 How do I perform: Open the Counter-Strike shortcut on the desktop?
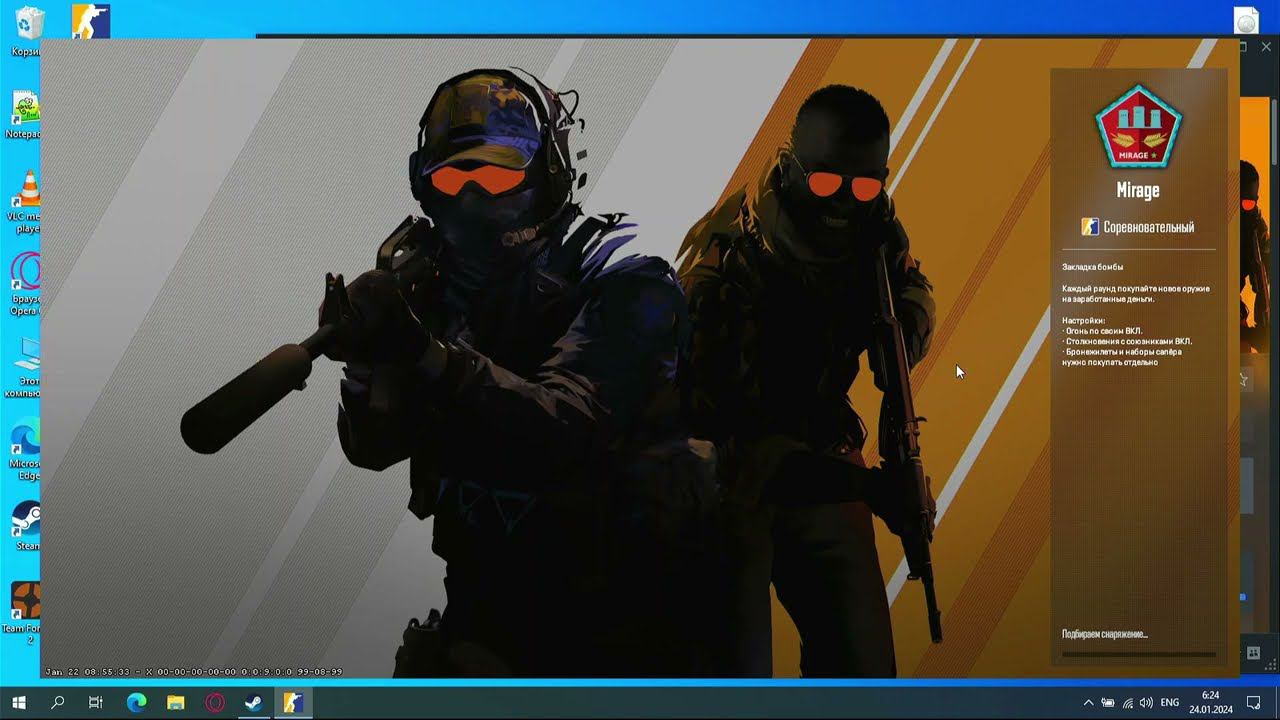(91, 21)
